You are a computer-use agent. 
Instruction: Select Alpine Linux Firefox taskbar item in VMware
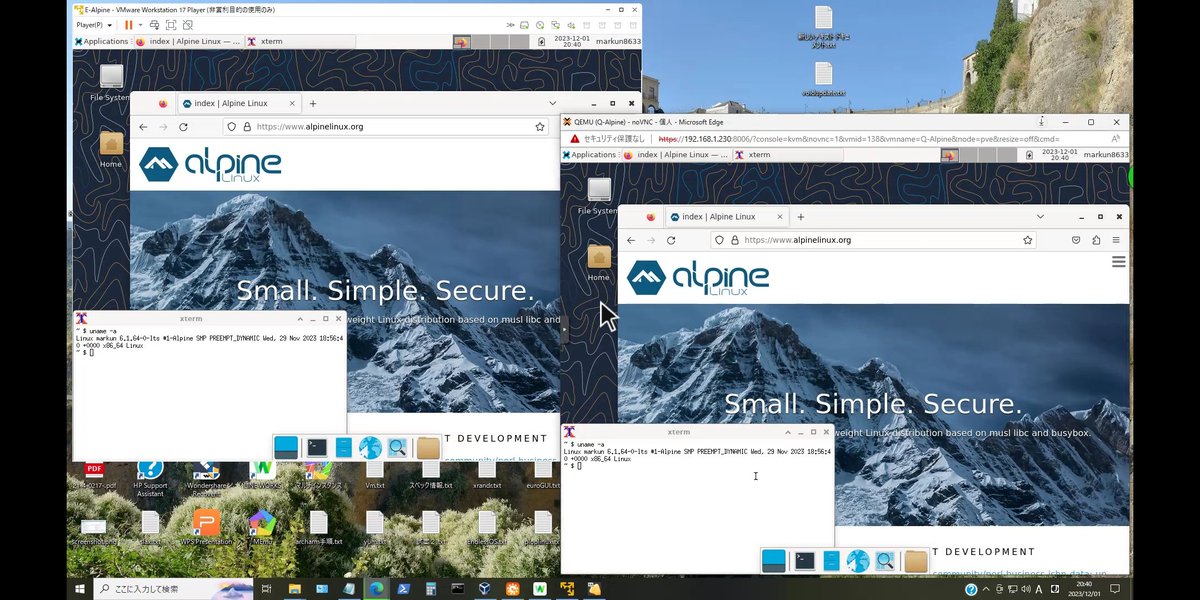[188, 42]
